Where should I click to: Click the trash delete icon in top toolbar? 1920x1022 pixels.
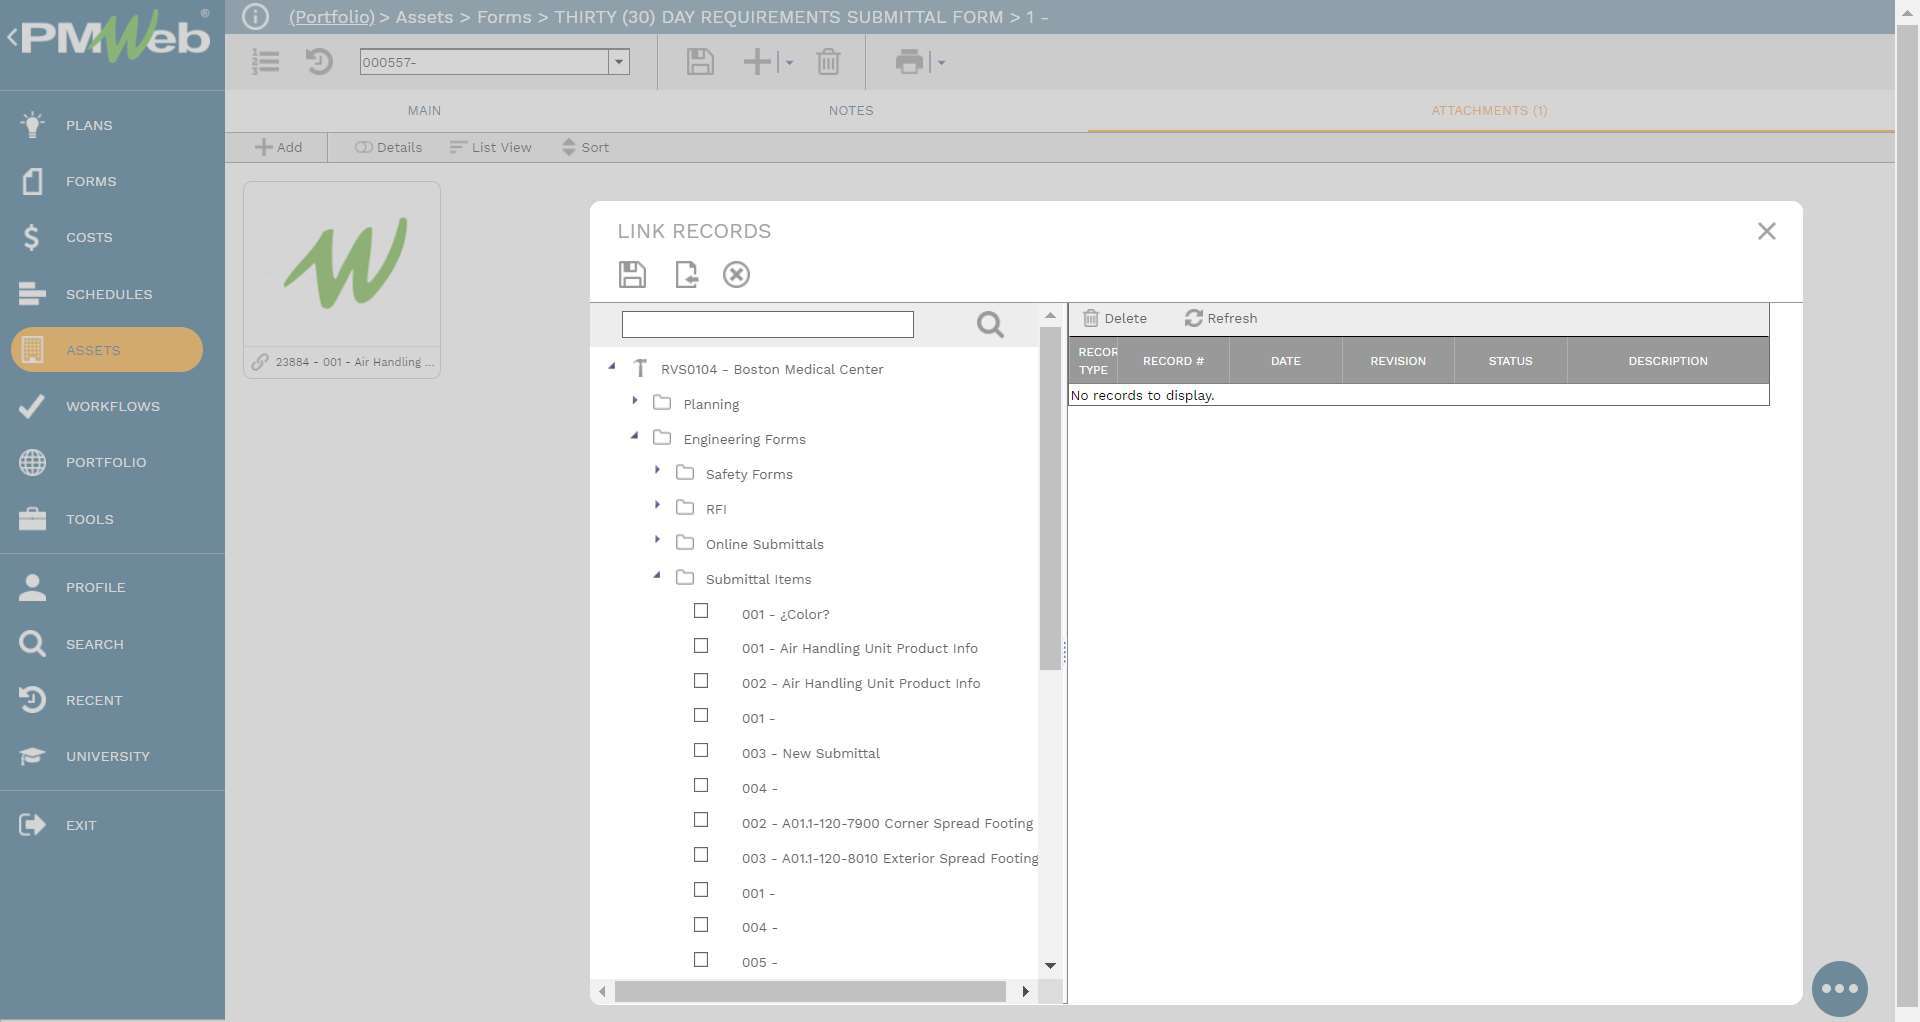click(x=828, y=62)
